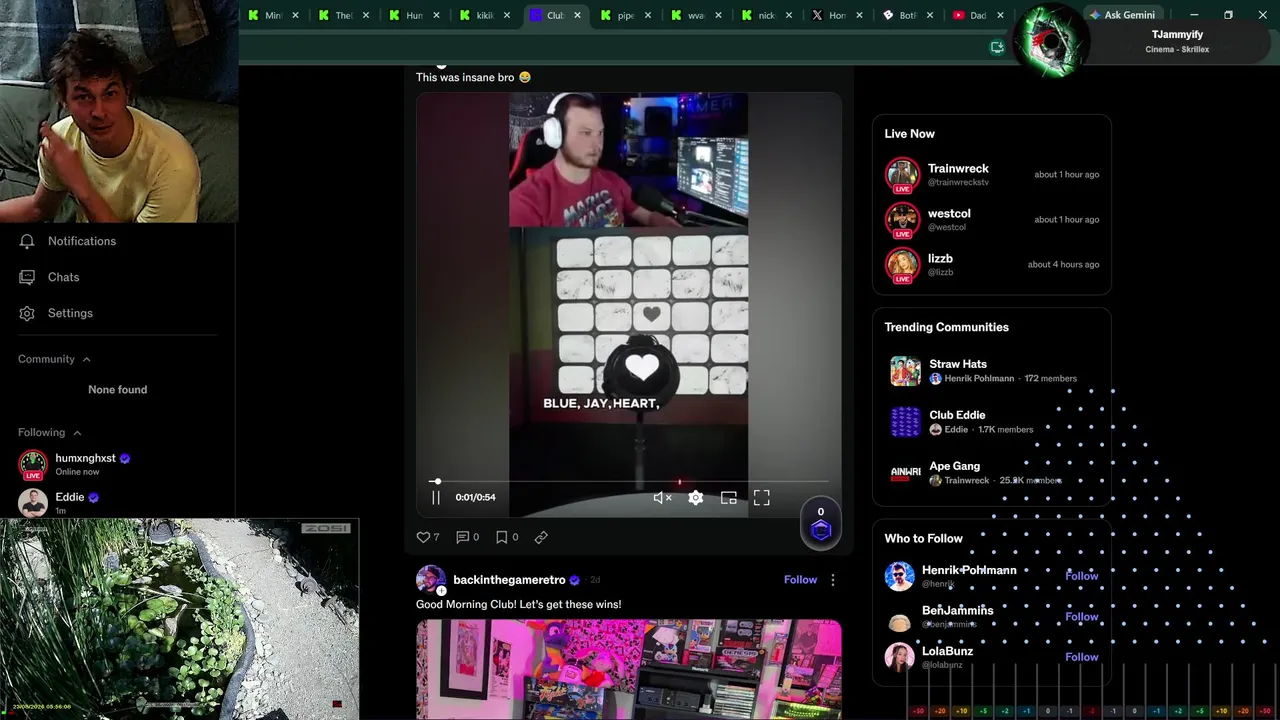Copy the post link via chain icon
The width and height of the screenshot is (1280, 720).
[x=541, y=537]
